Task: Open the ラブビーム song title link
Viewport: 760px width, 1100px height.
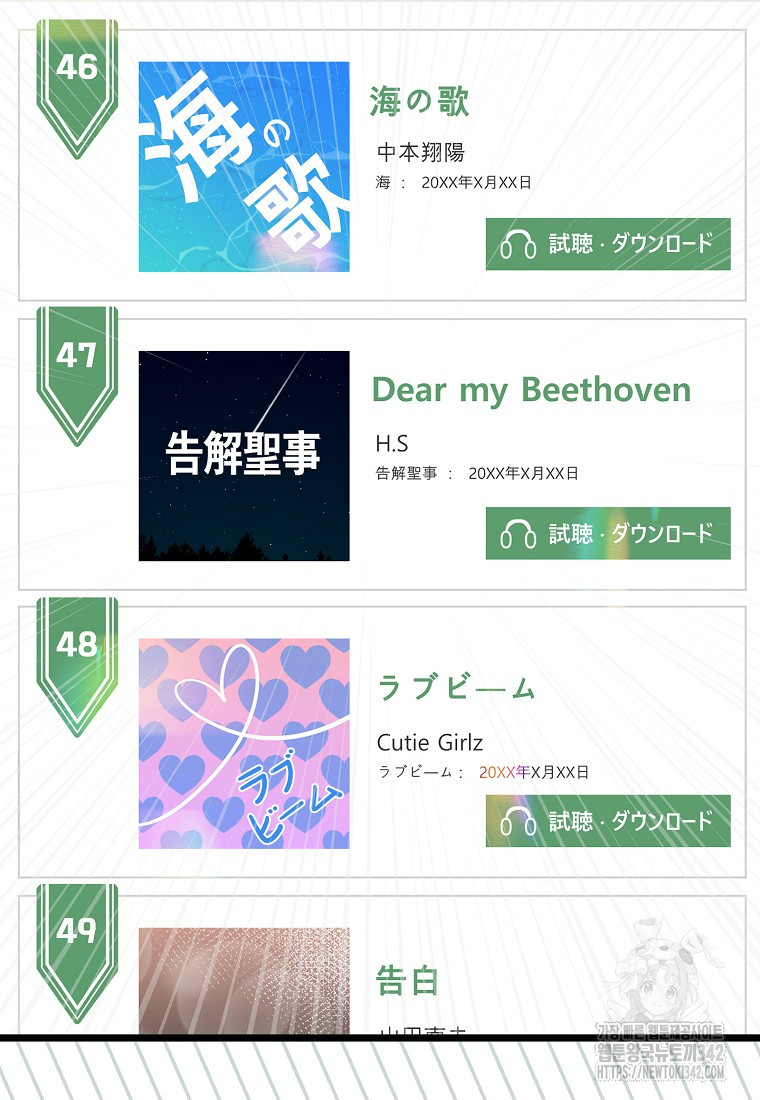Action: (456, 688)
